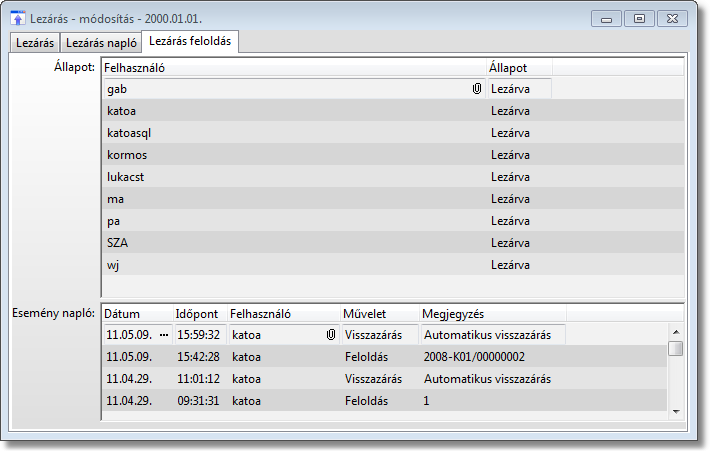Select the Lezárás feloldás tab
The image size is (710, 453).
pos(190,41)
